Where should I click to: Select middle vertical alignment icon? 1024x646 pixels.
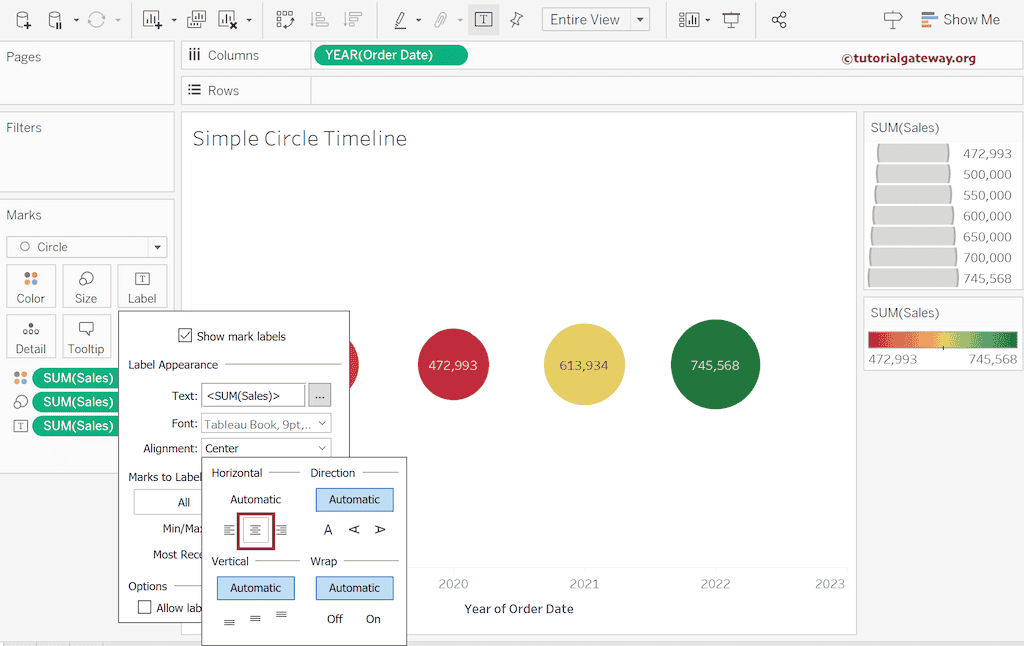[255, 618]
